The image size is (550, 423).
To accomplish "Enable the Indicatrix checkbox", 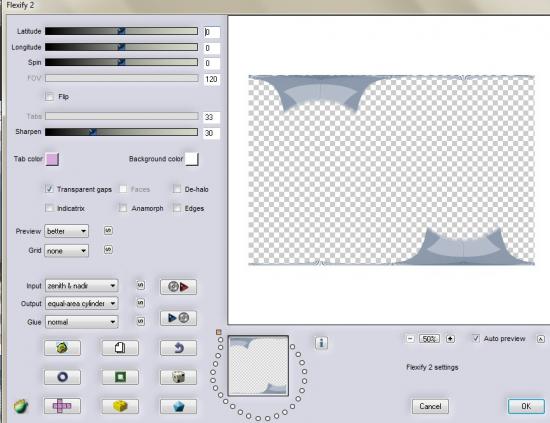I will [x=49, y=208].
